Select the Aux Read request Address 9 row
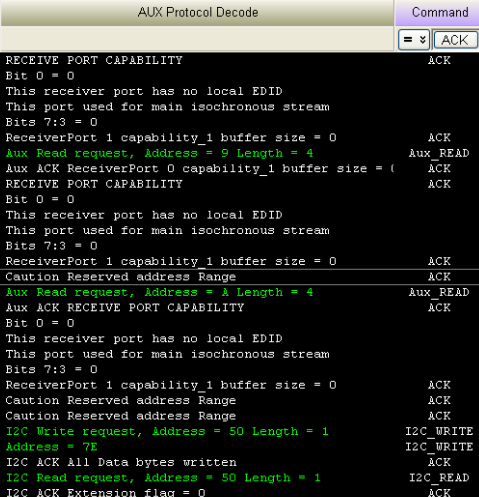Screen dimensions: 479x497 point(239,153)
